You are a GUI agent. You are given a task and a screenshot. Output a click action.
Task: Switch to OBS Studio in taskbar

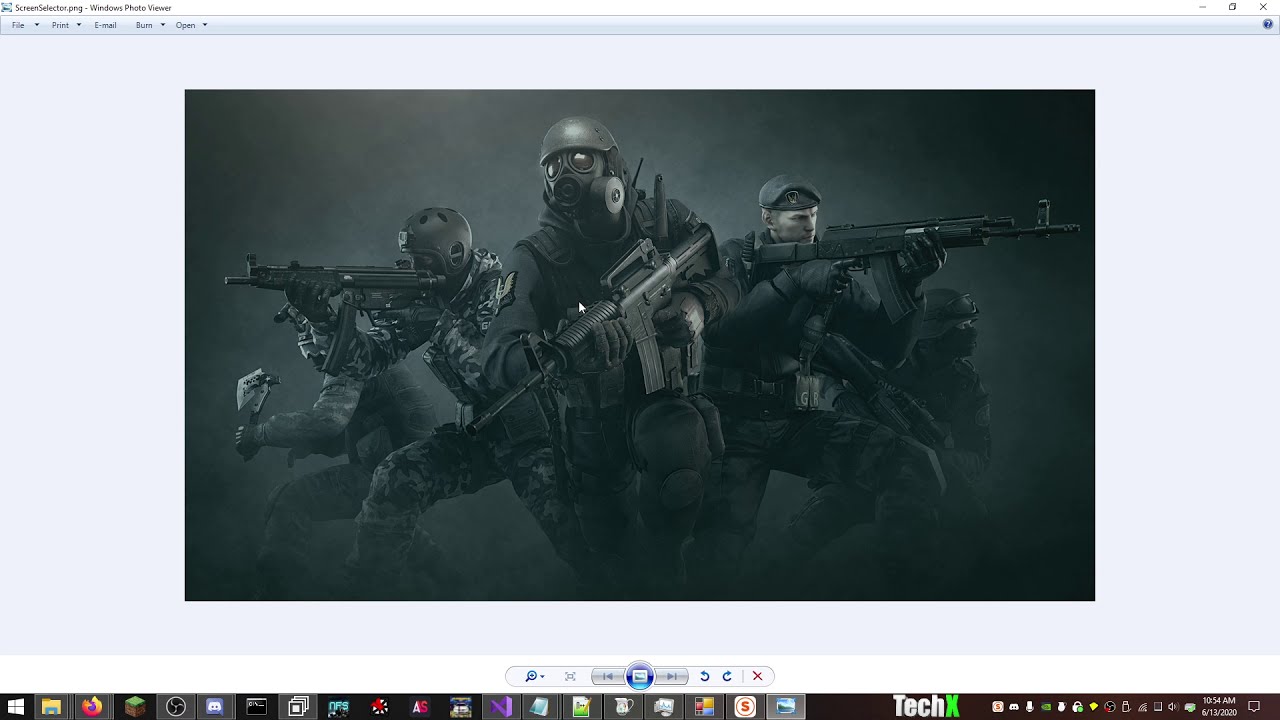(176, 707)
